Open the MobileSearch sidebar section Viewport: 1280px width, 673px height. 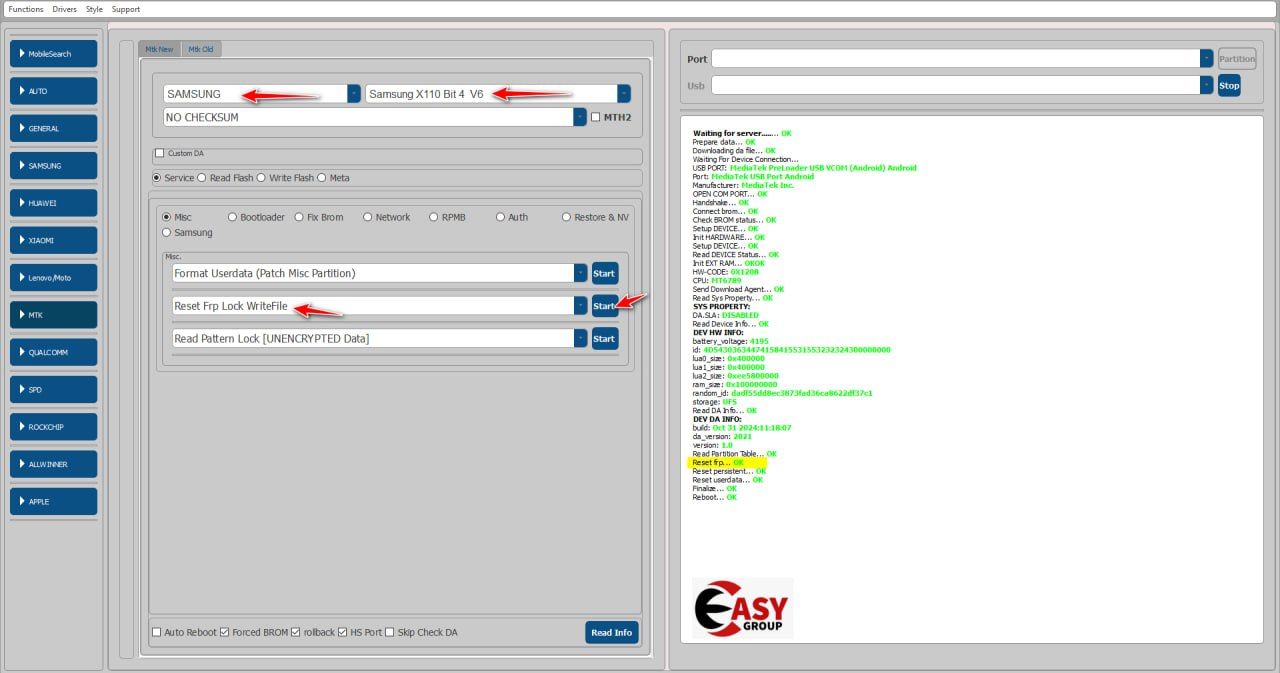click(x=54, y=54)
